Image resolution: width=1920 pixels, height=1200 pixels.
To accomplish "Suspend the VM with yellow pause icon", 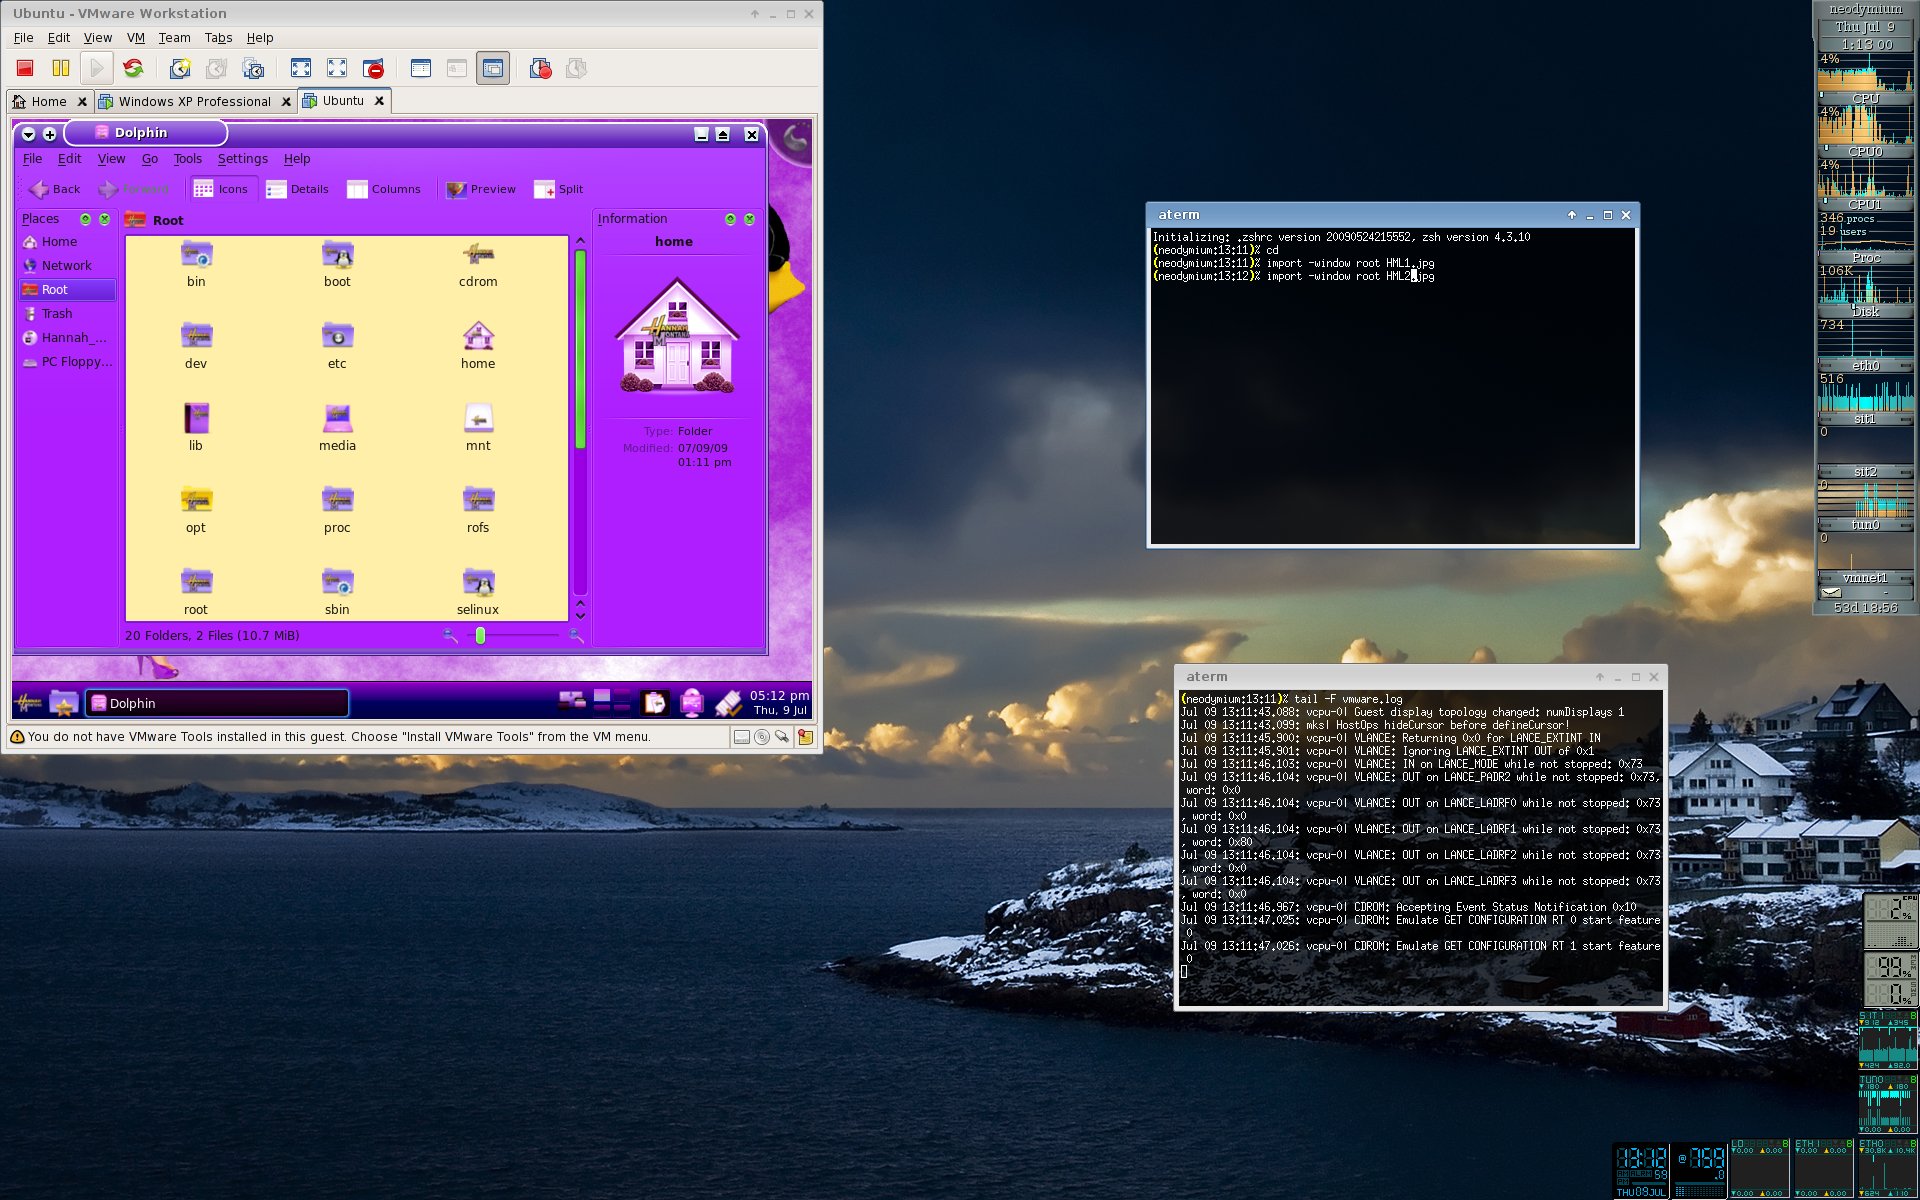I will [x=61, y=68].
